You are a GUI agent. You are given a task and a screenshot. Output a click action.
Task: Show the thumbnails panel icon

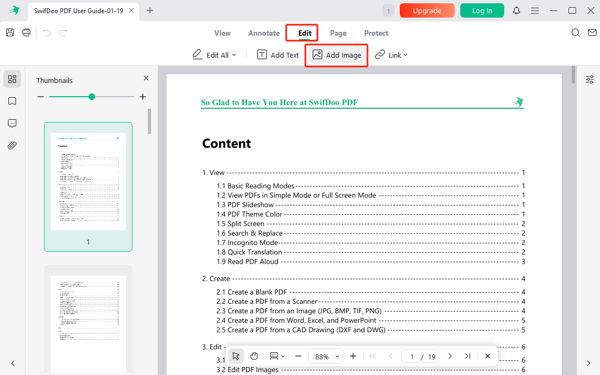12,79
